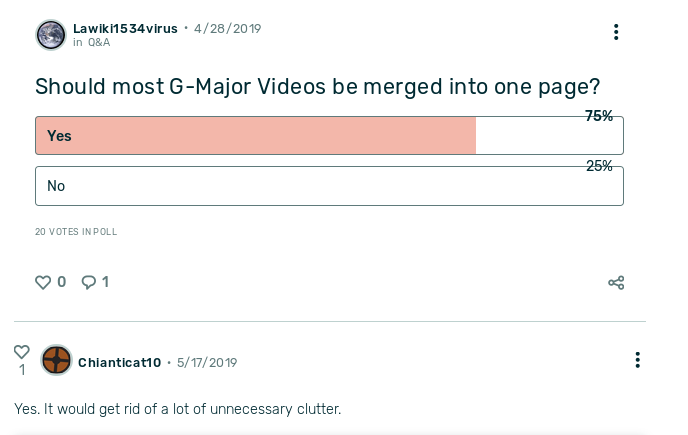The width and height of the screenshot is (688, 435).
Task: Go to the Q&A category
Action: 98,43
